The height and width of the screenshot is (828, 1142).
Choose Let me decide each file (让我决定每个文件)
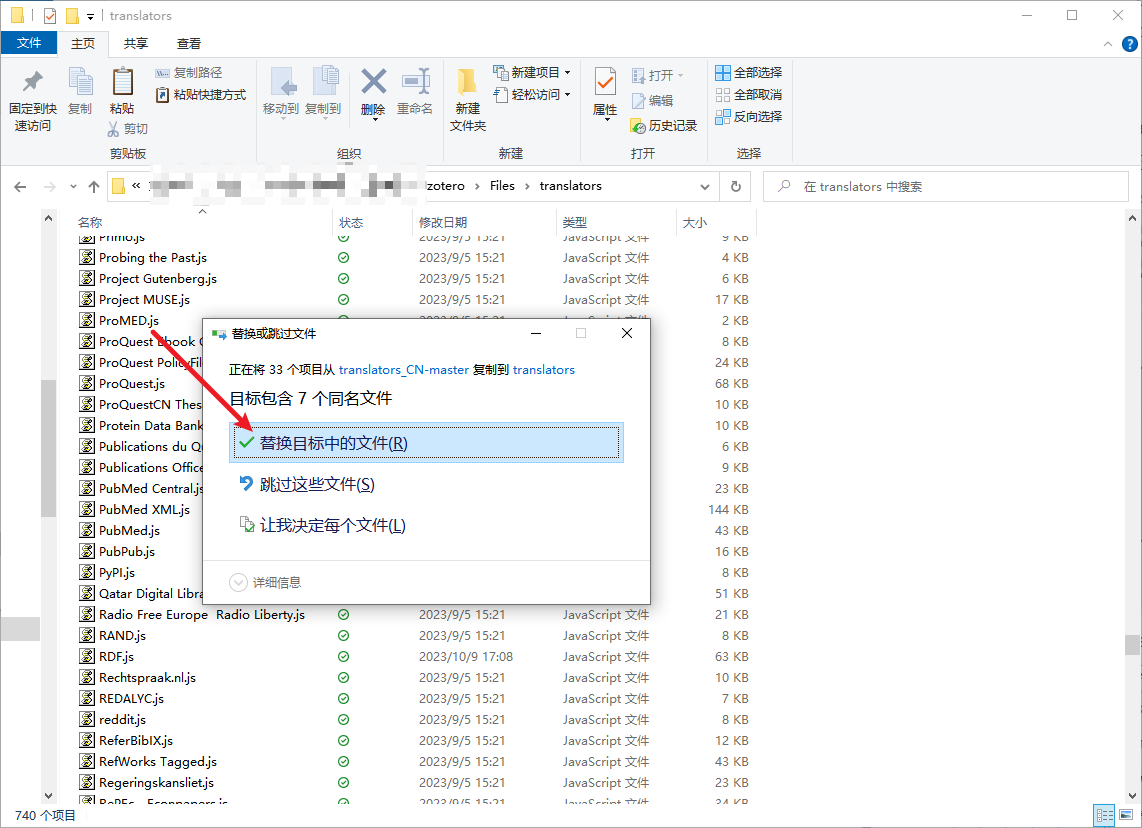(426, 525)
